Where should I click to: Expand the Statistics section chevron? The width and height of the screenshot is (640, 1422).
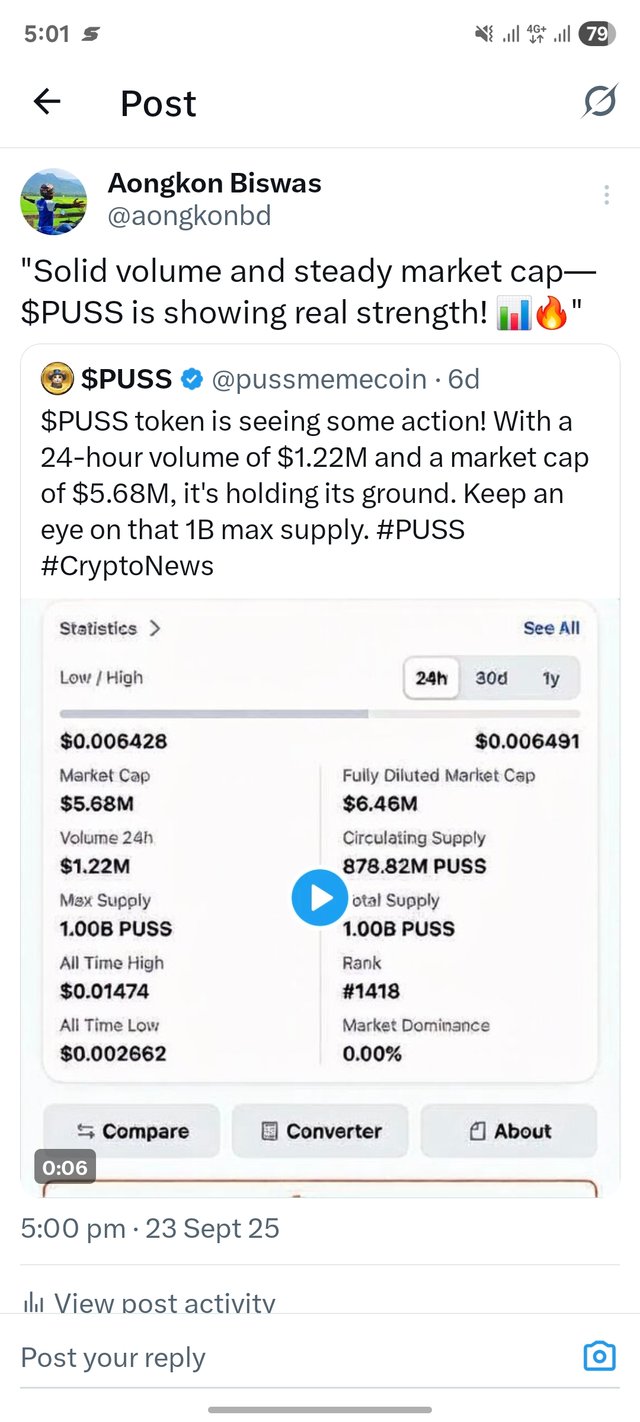[x=154, y=628]
